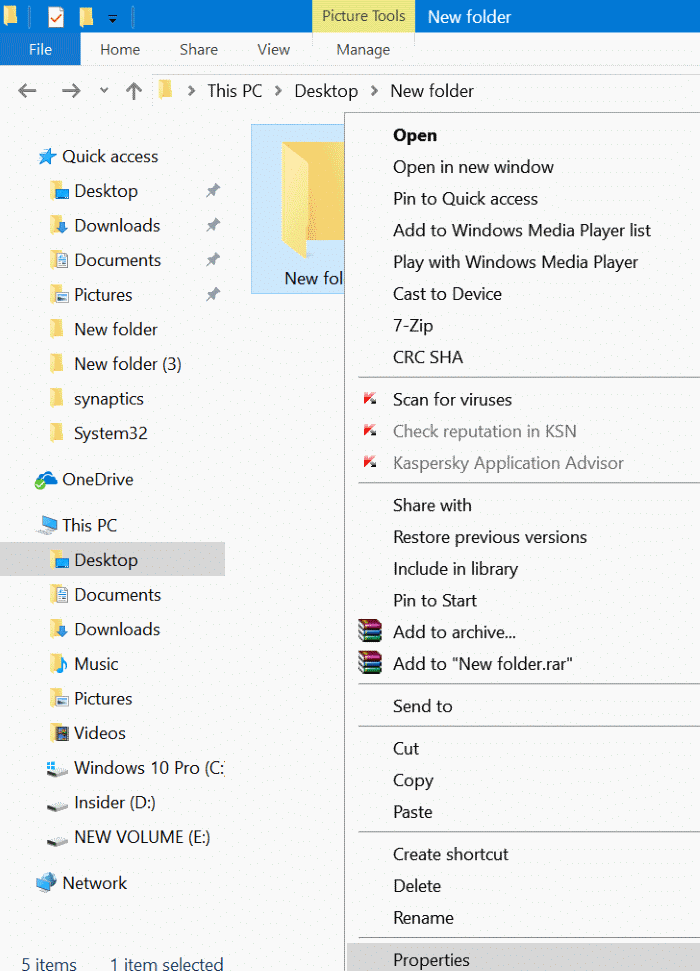Open the CRC SHA submenu
The image size is (700, 971).
click(x=428, y=357)
